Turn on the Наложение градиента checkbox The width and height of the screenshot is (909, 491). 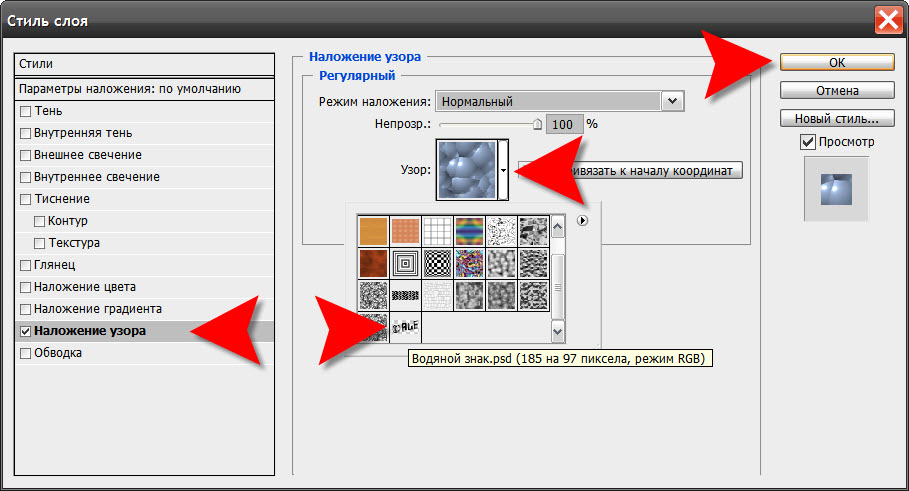tap(26, 310)
